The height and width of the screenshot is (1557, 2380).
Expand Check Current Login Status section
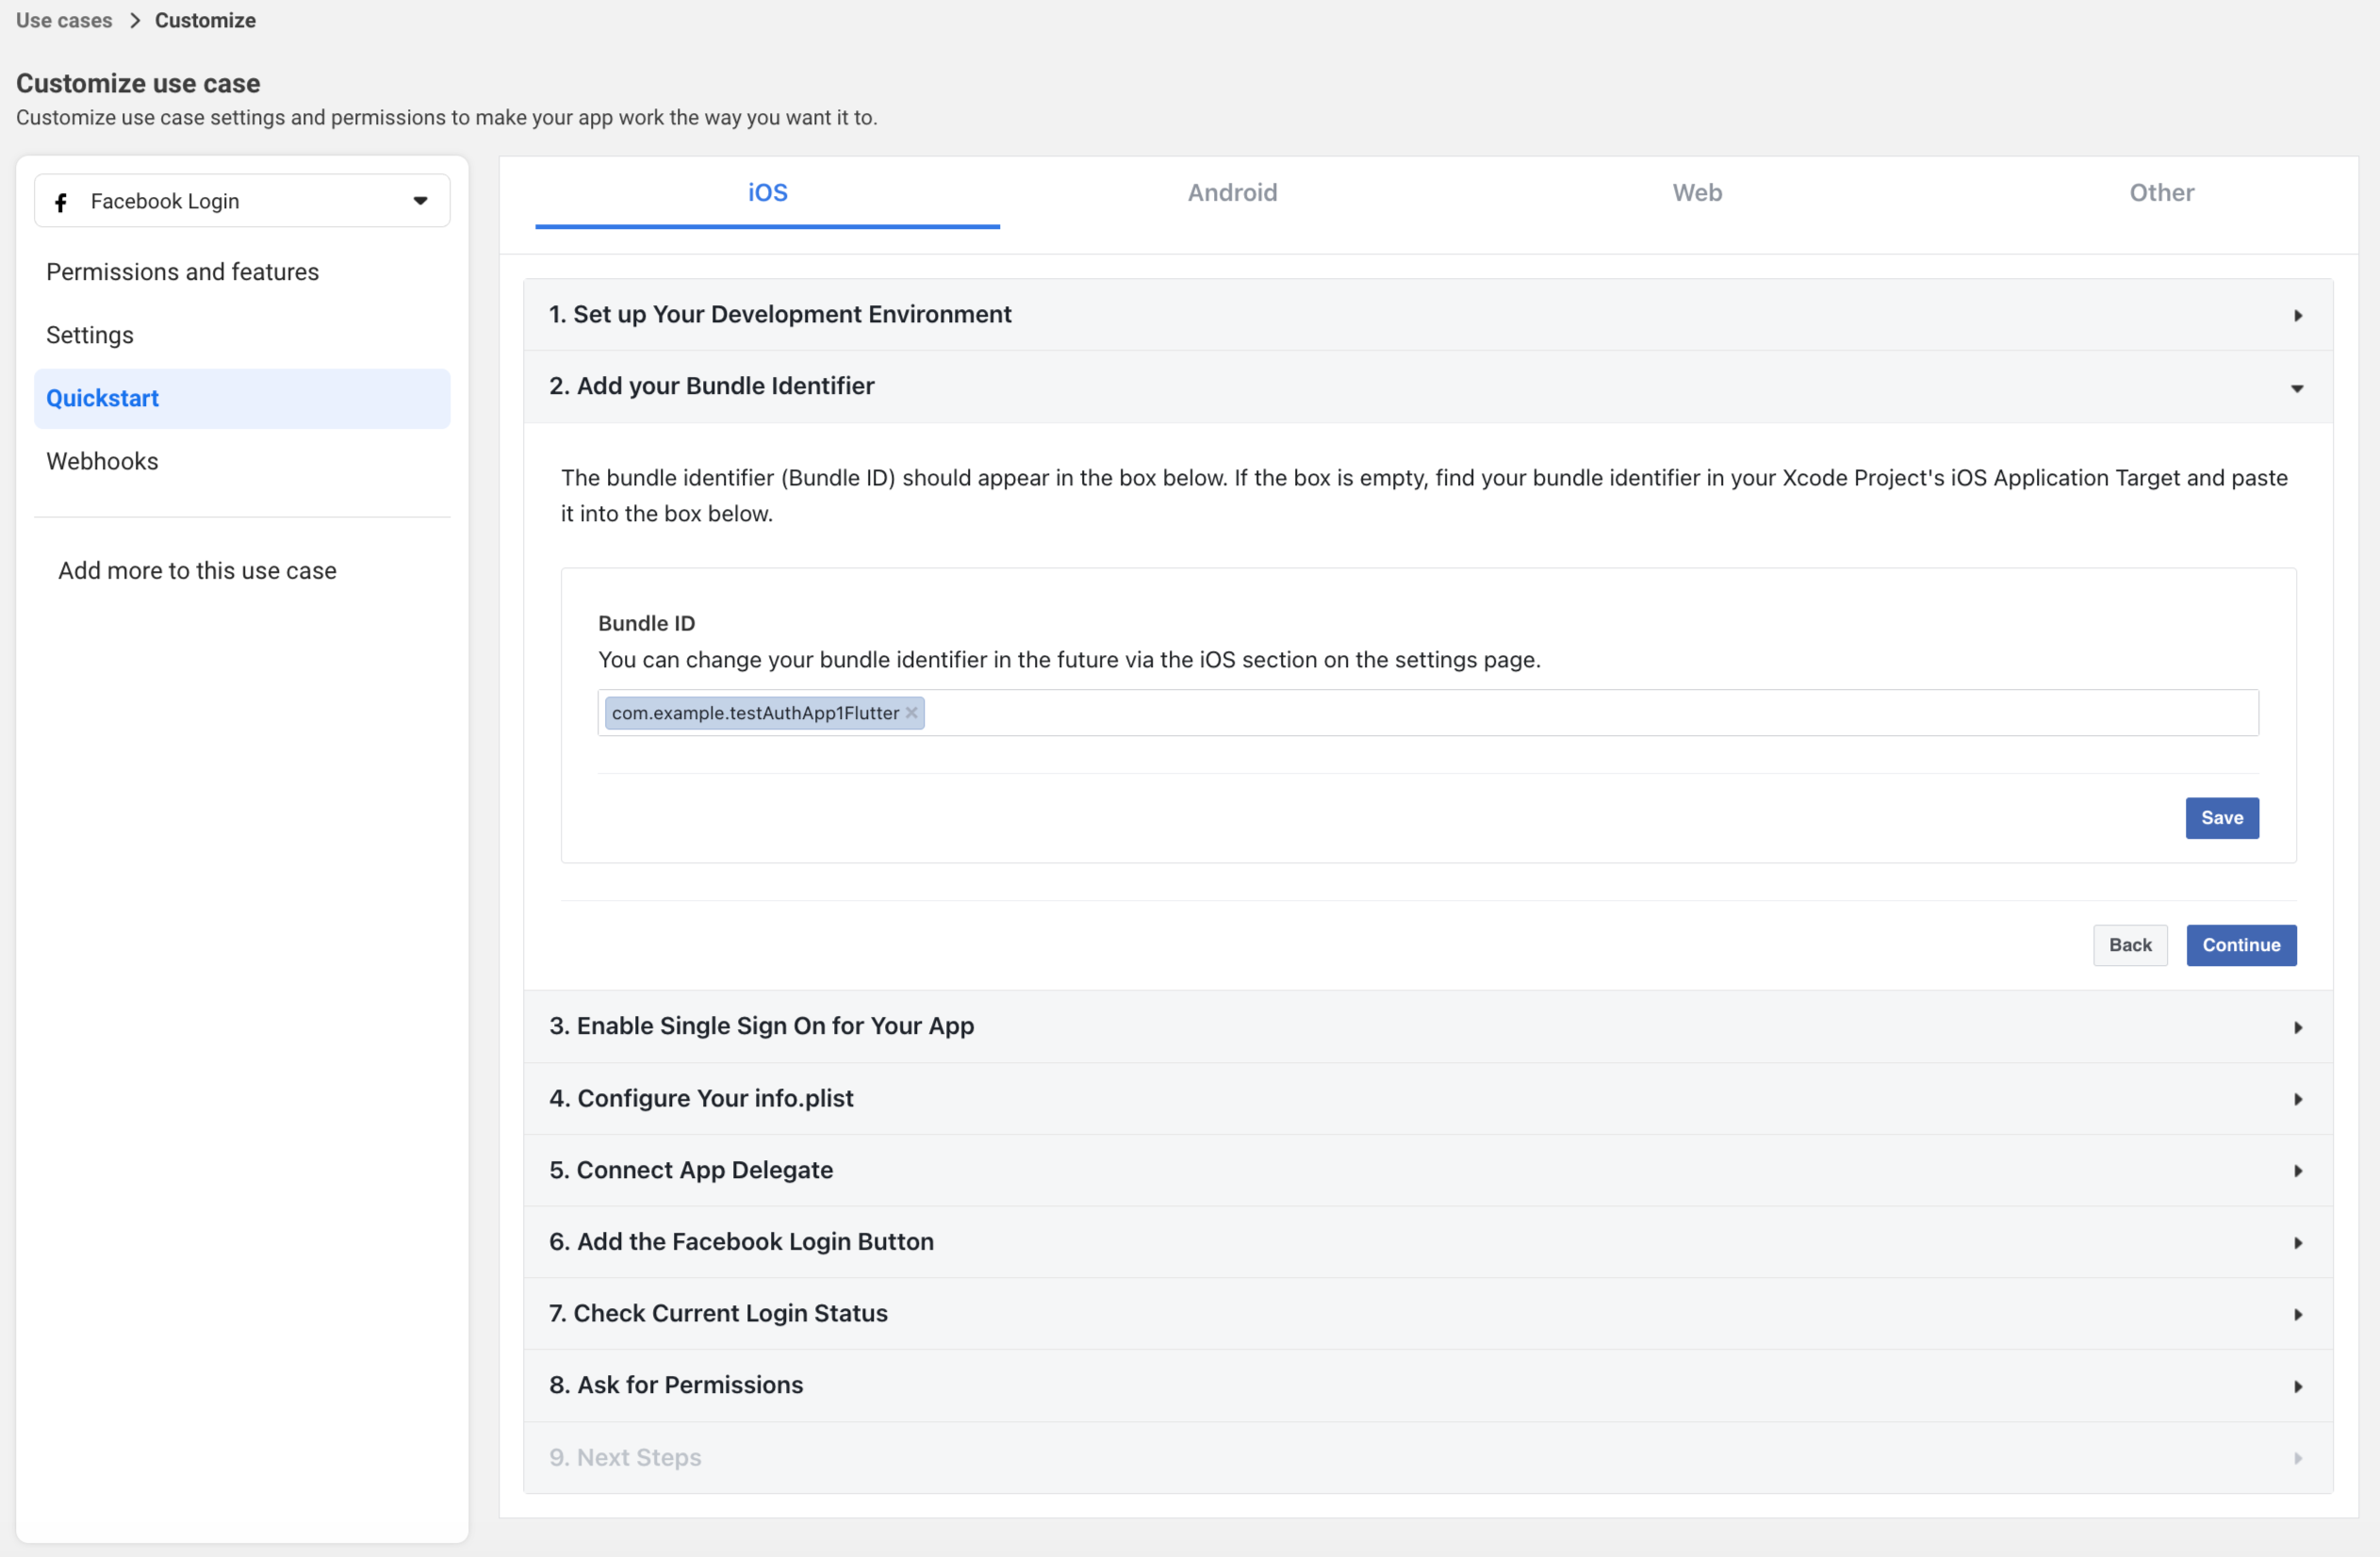pos(2296,1315)
